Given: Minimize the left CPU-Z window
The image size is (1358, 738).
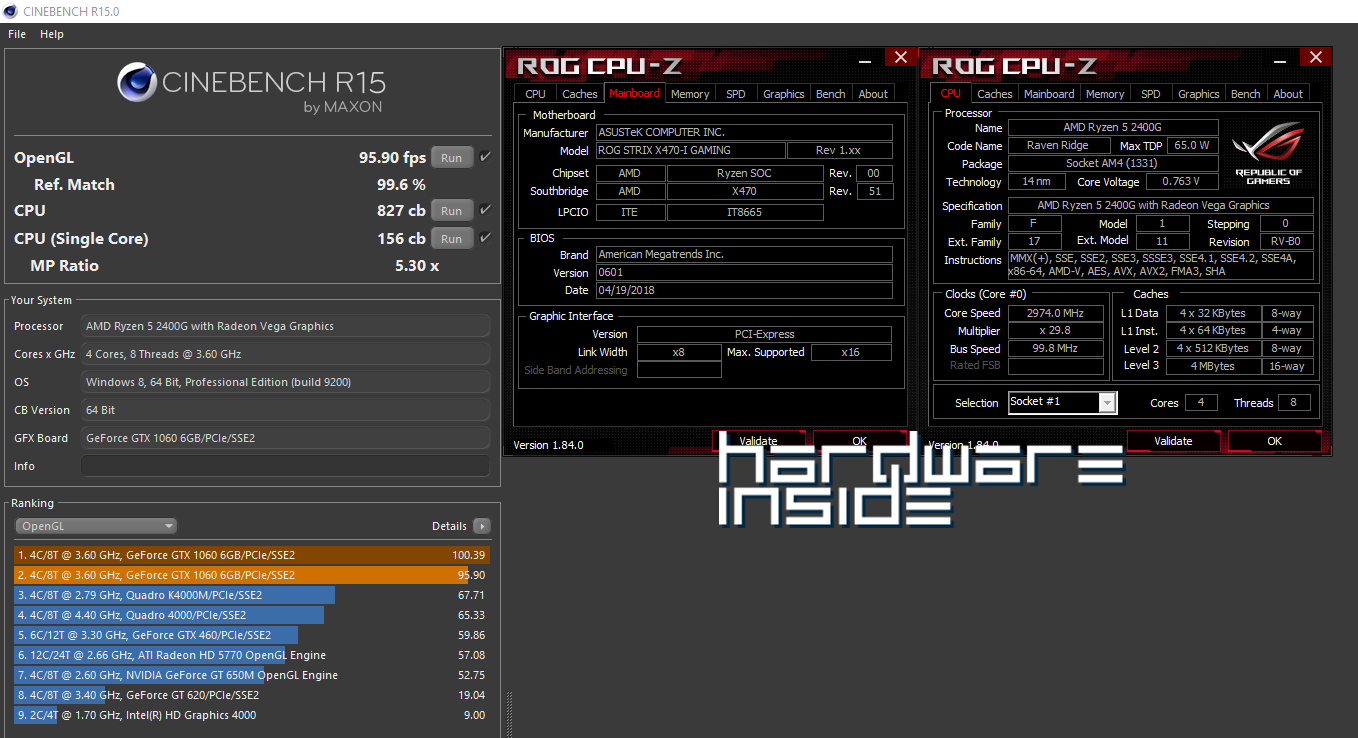Looking at the screenshot, I should click(864, 60).
